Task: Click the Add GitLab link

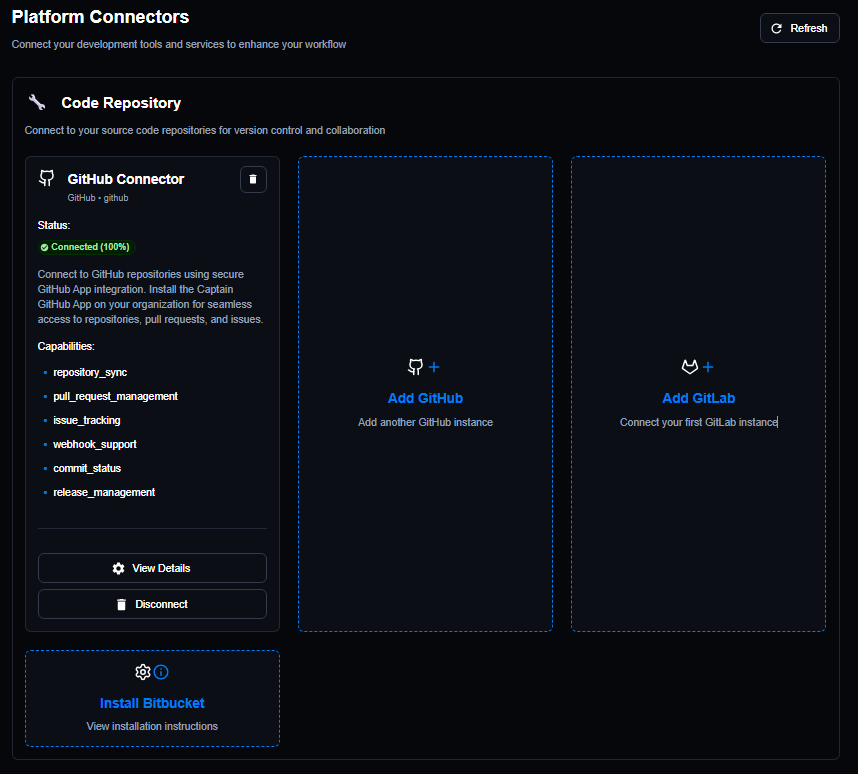Action: tap(698, 398)
